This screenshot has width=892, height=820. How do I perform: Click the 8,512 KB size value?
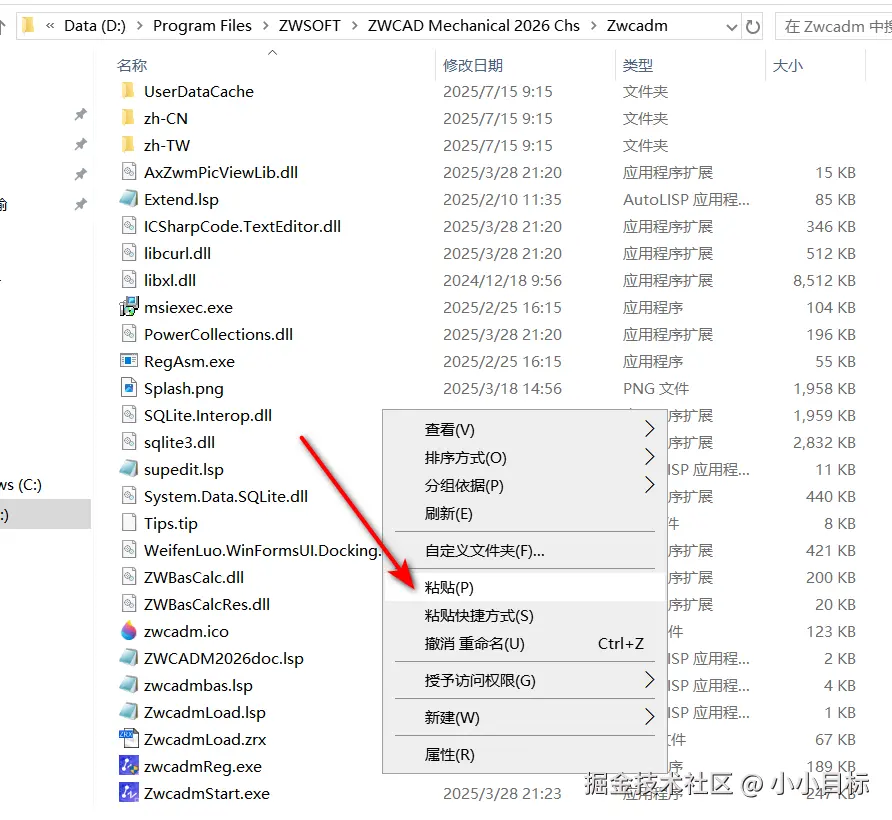pyautogui.click(x=824, y=281)
